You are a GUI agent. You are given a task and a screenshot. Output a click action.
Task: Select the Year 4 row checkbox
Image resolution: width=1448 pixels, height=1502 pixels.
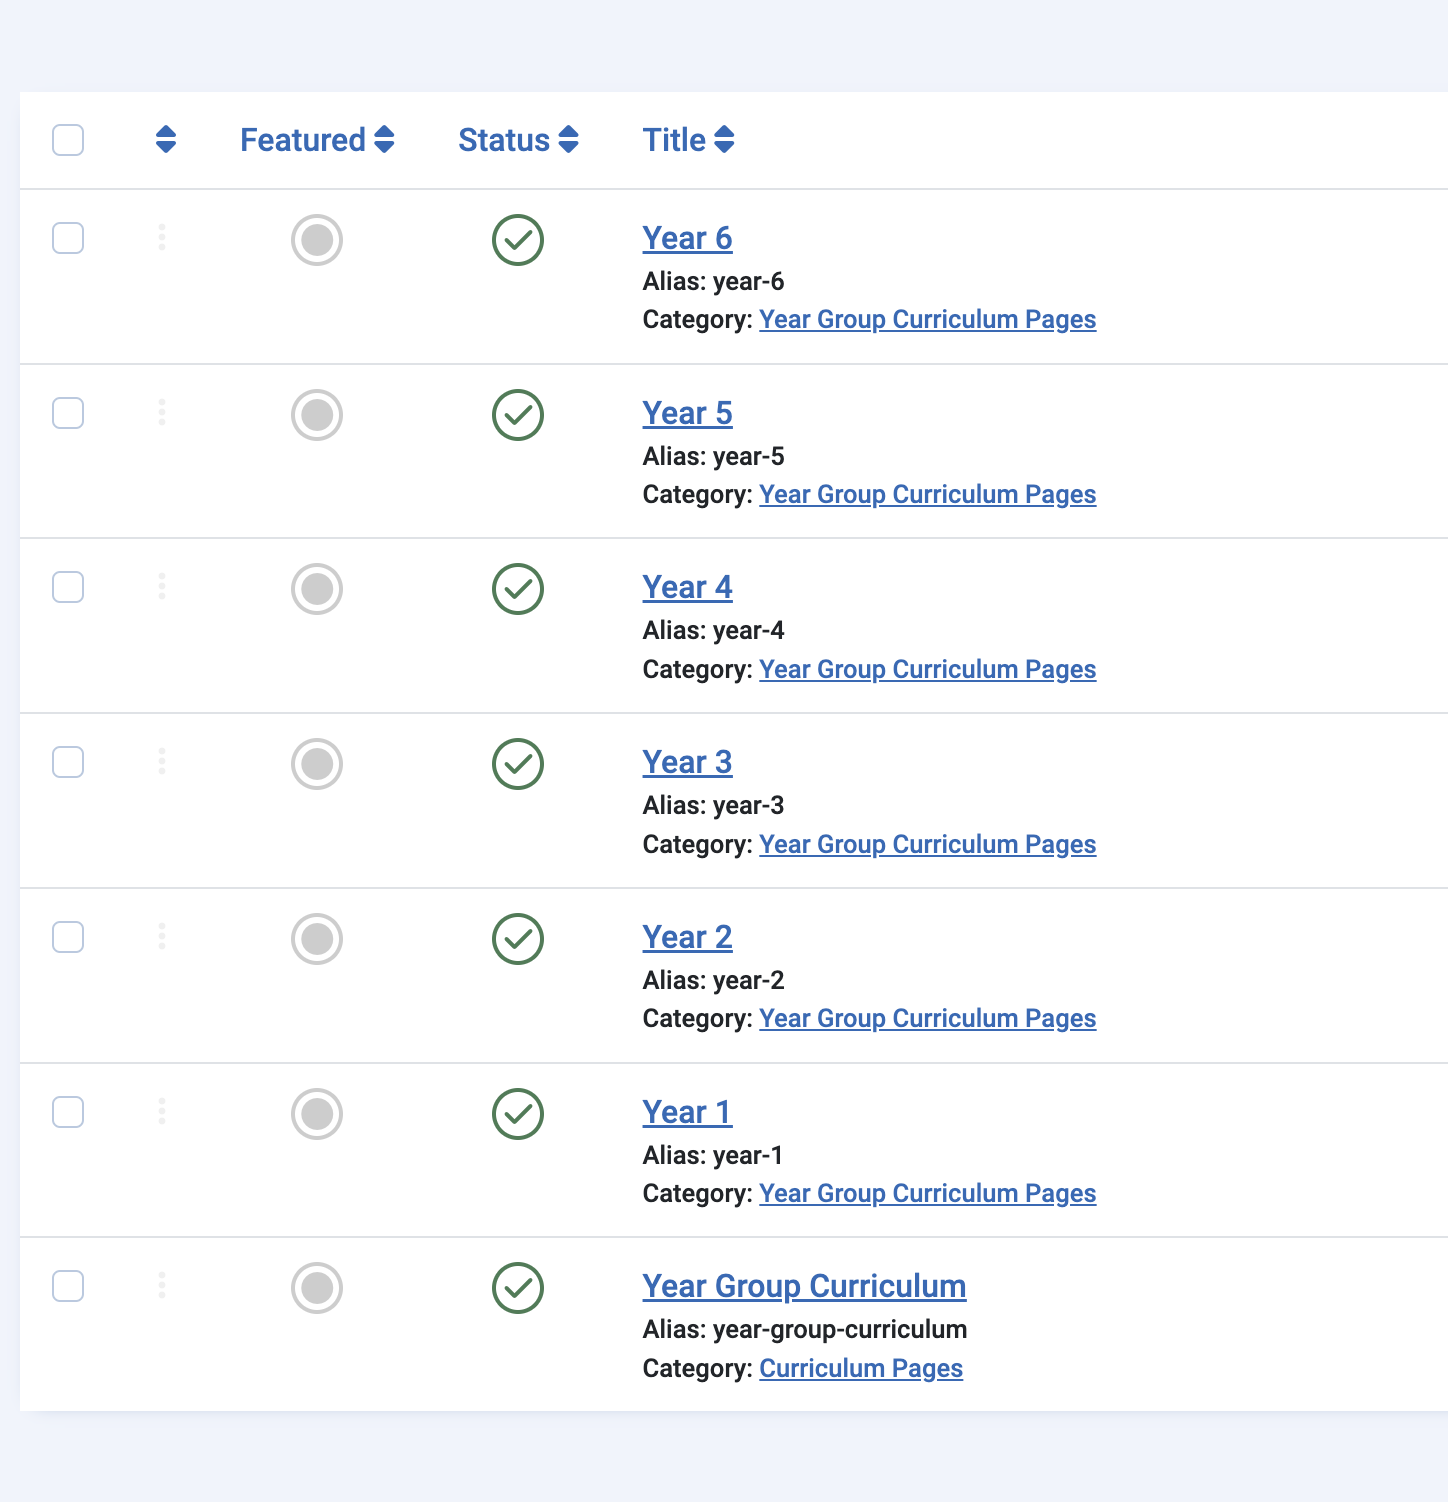pyautogui.click(x=68, y=587)
